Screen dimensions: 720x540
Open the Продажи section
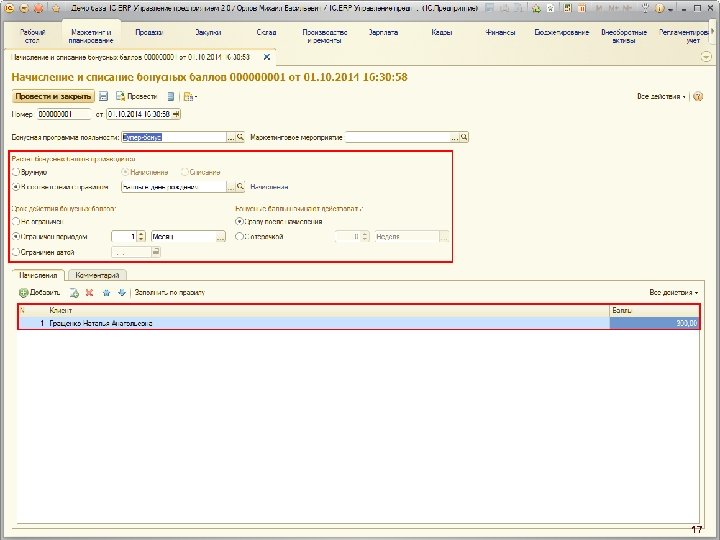149,33
